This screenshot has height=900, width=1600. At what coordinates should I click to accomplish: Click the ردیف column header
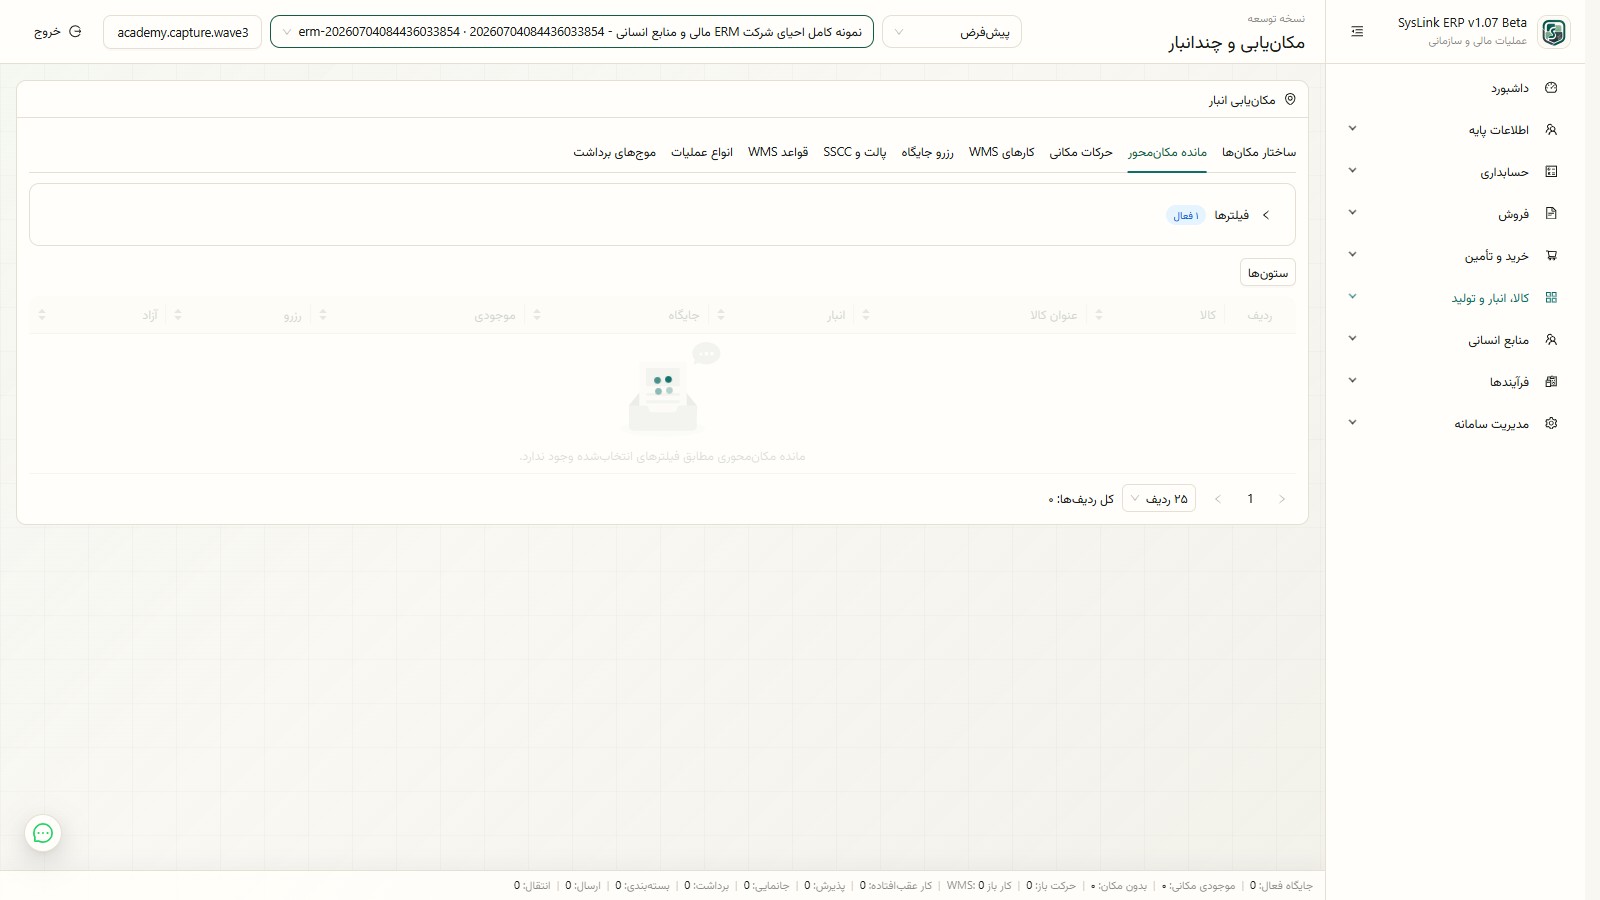pyautogui.click(x=1260, y=315)
